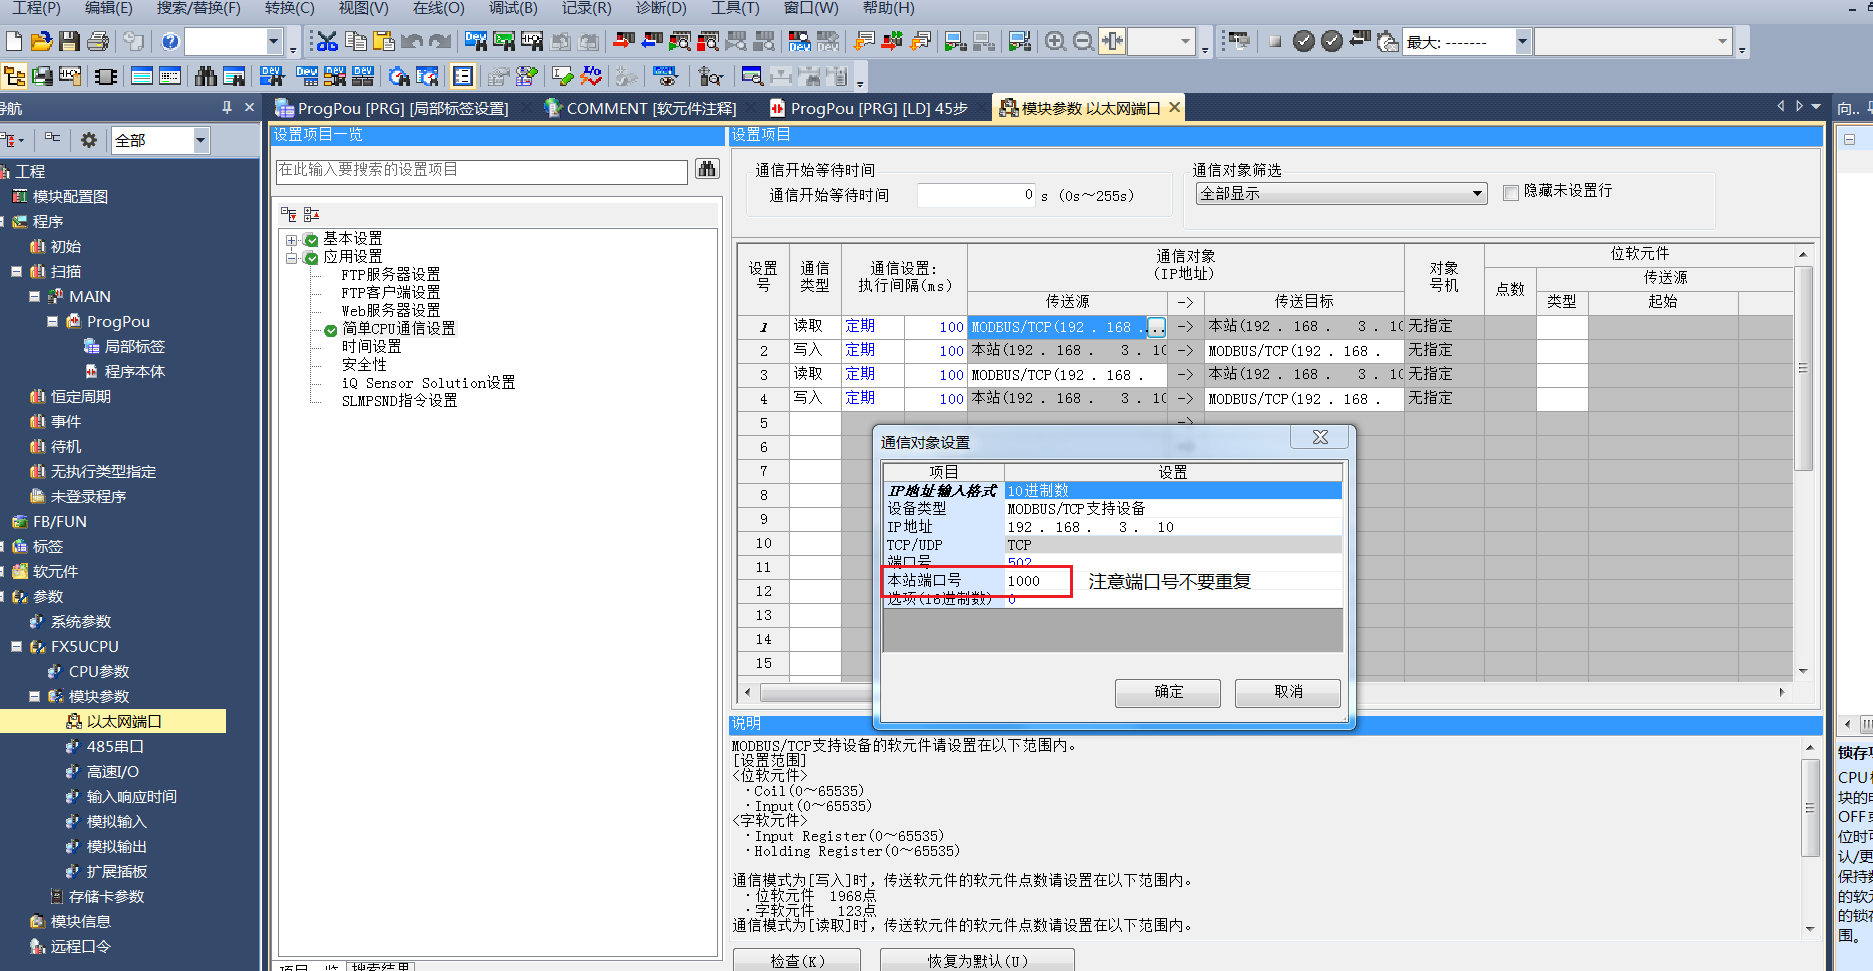
Task: Collapse the 应用设置 tree node
Action: 292,258
